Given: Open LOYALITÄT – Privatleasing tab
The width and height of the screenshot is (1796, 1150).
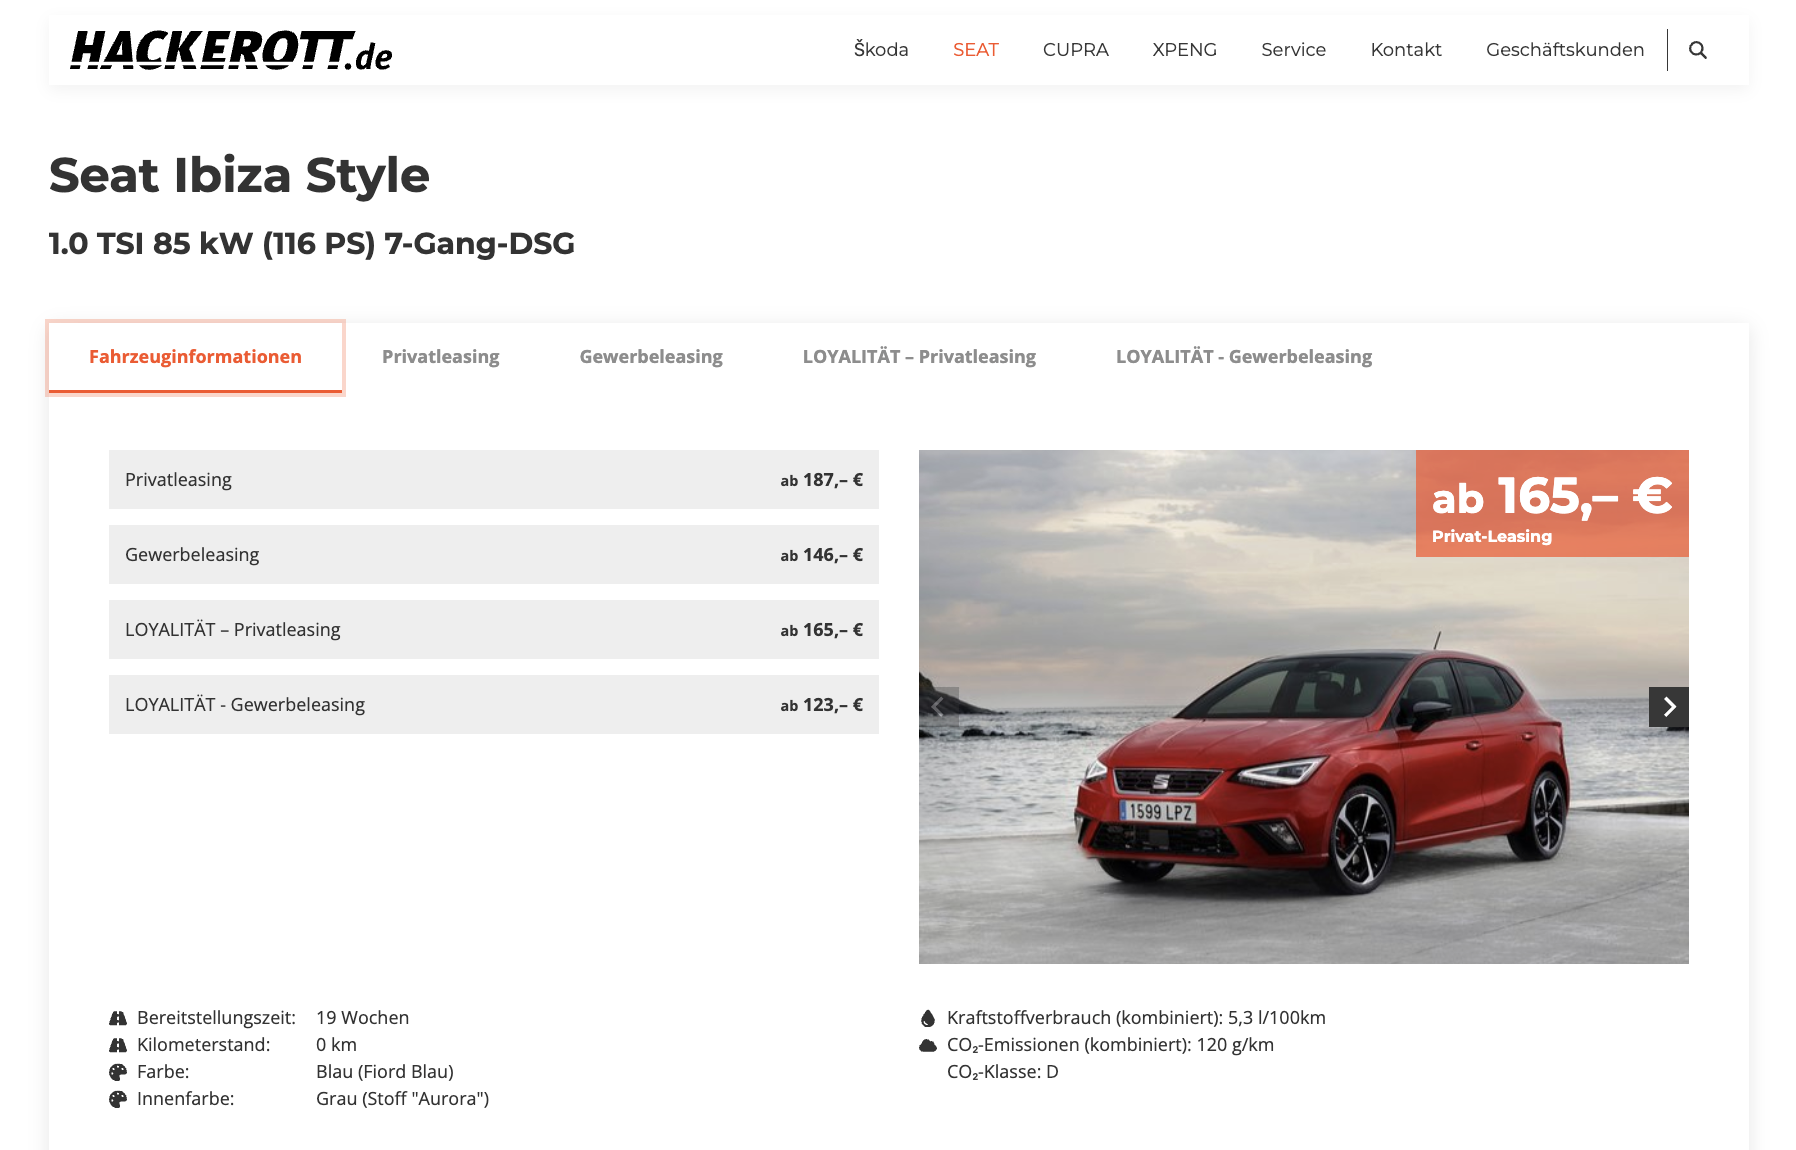Looking at the screenshot, I should pos(918,357).
